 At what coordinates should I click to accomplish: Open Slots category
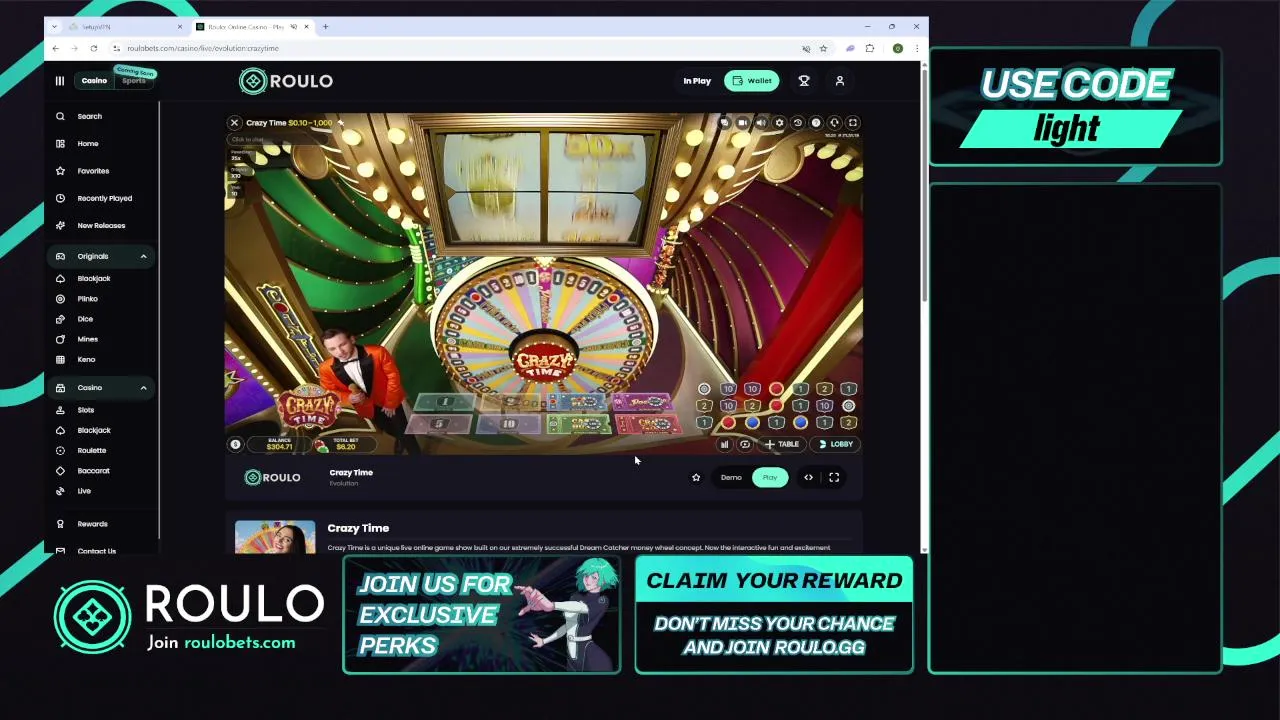point(85,410)
